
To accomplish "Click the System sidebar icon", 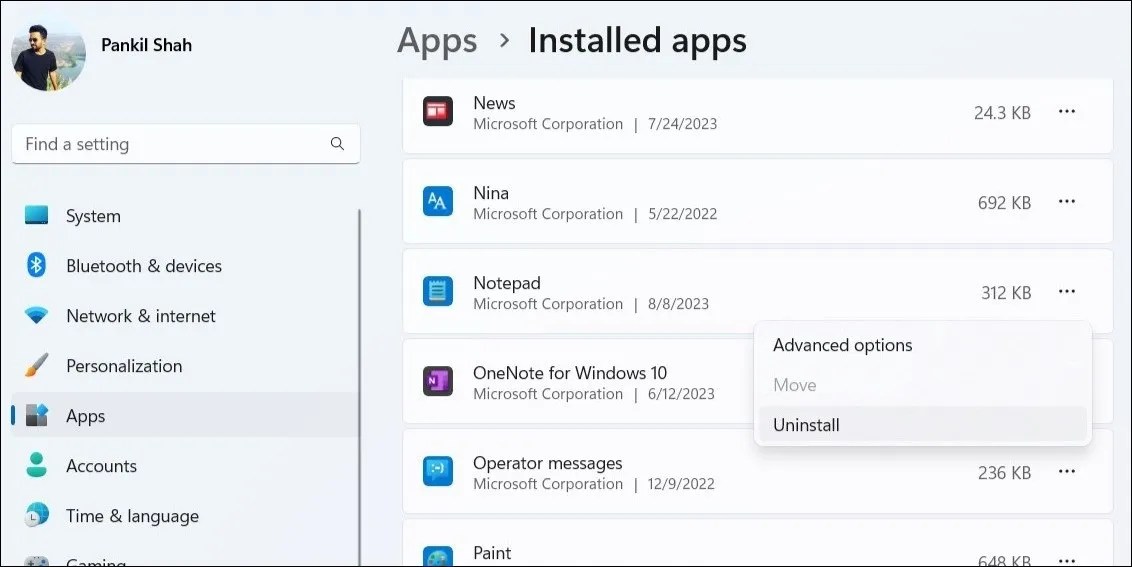I will pyautogui.click(x=36, y=215).
